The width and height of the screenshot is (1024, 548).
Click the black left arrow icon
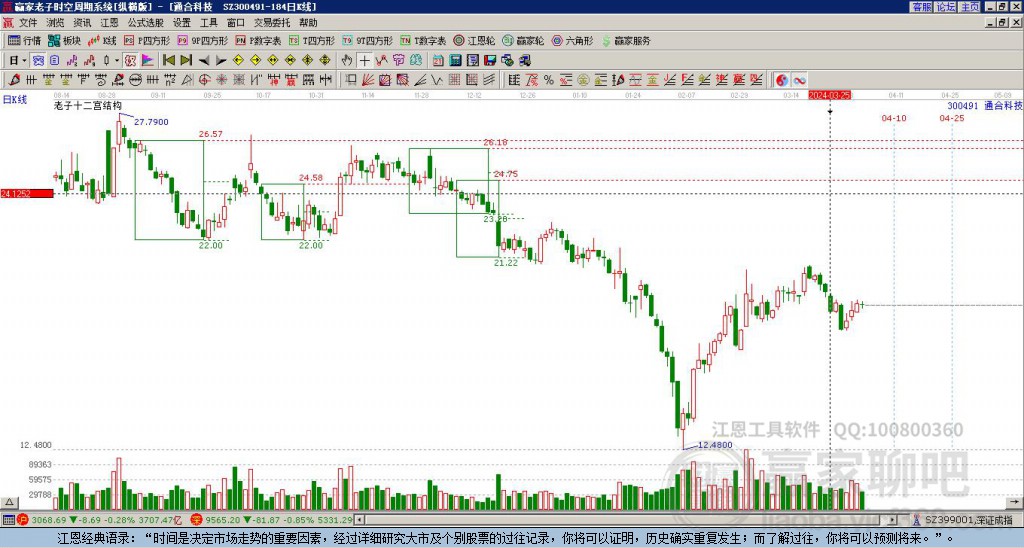pyautogui.click(x=204, y=61)
